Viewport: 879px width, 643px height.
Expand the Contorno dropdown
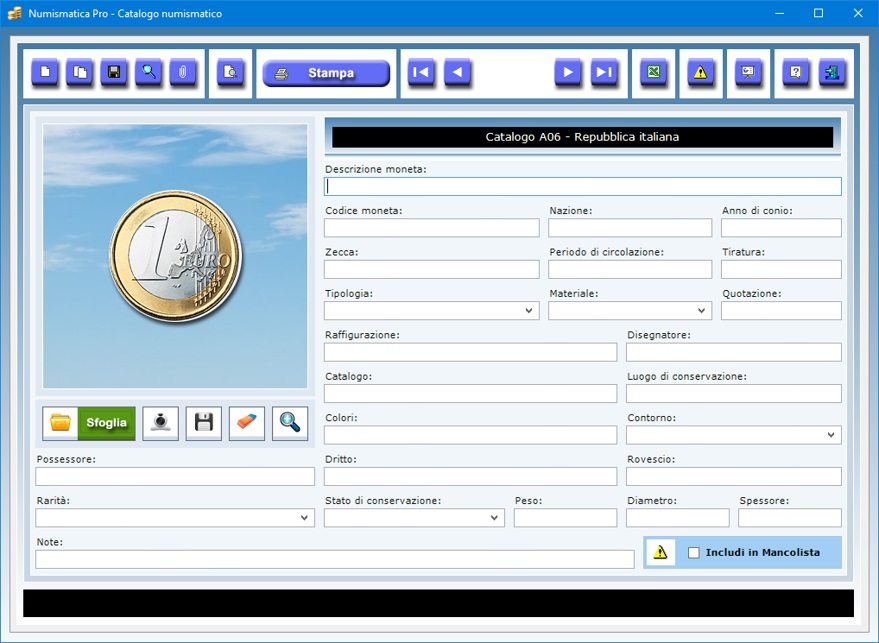(x=831, y=435)
